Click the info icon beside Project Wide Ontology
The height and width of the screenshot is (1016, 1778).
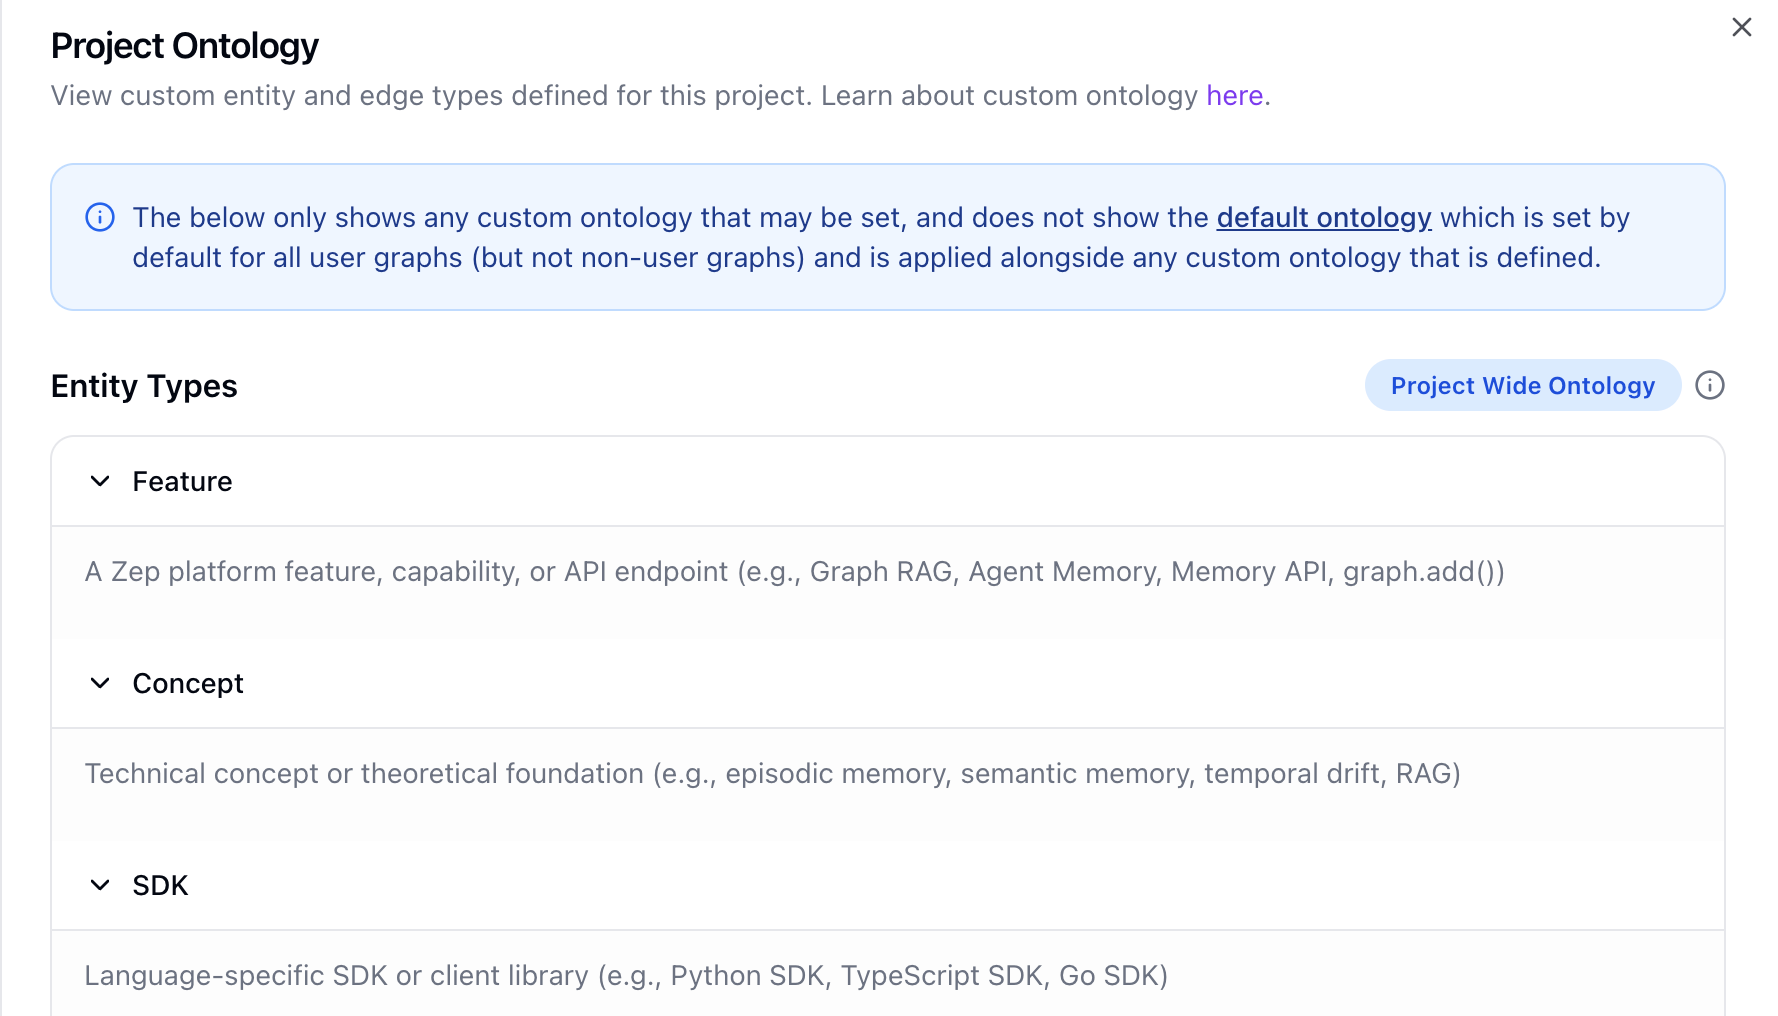click(1709, 385)
